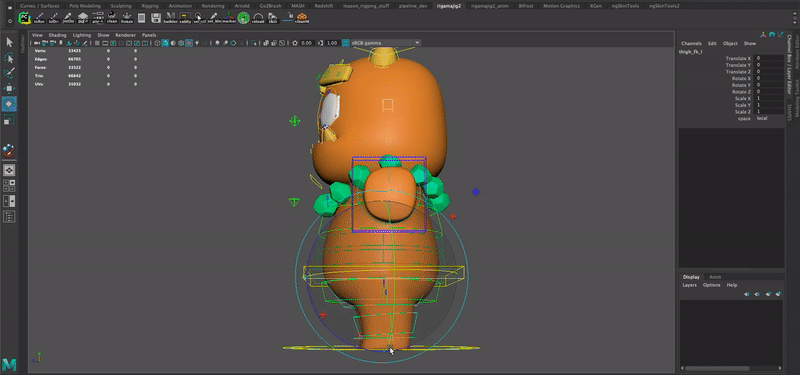The width and height of the screenshot is (800, 375).
Task: Select the Paint selection tool
Action: [x=9, y=73]
